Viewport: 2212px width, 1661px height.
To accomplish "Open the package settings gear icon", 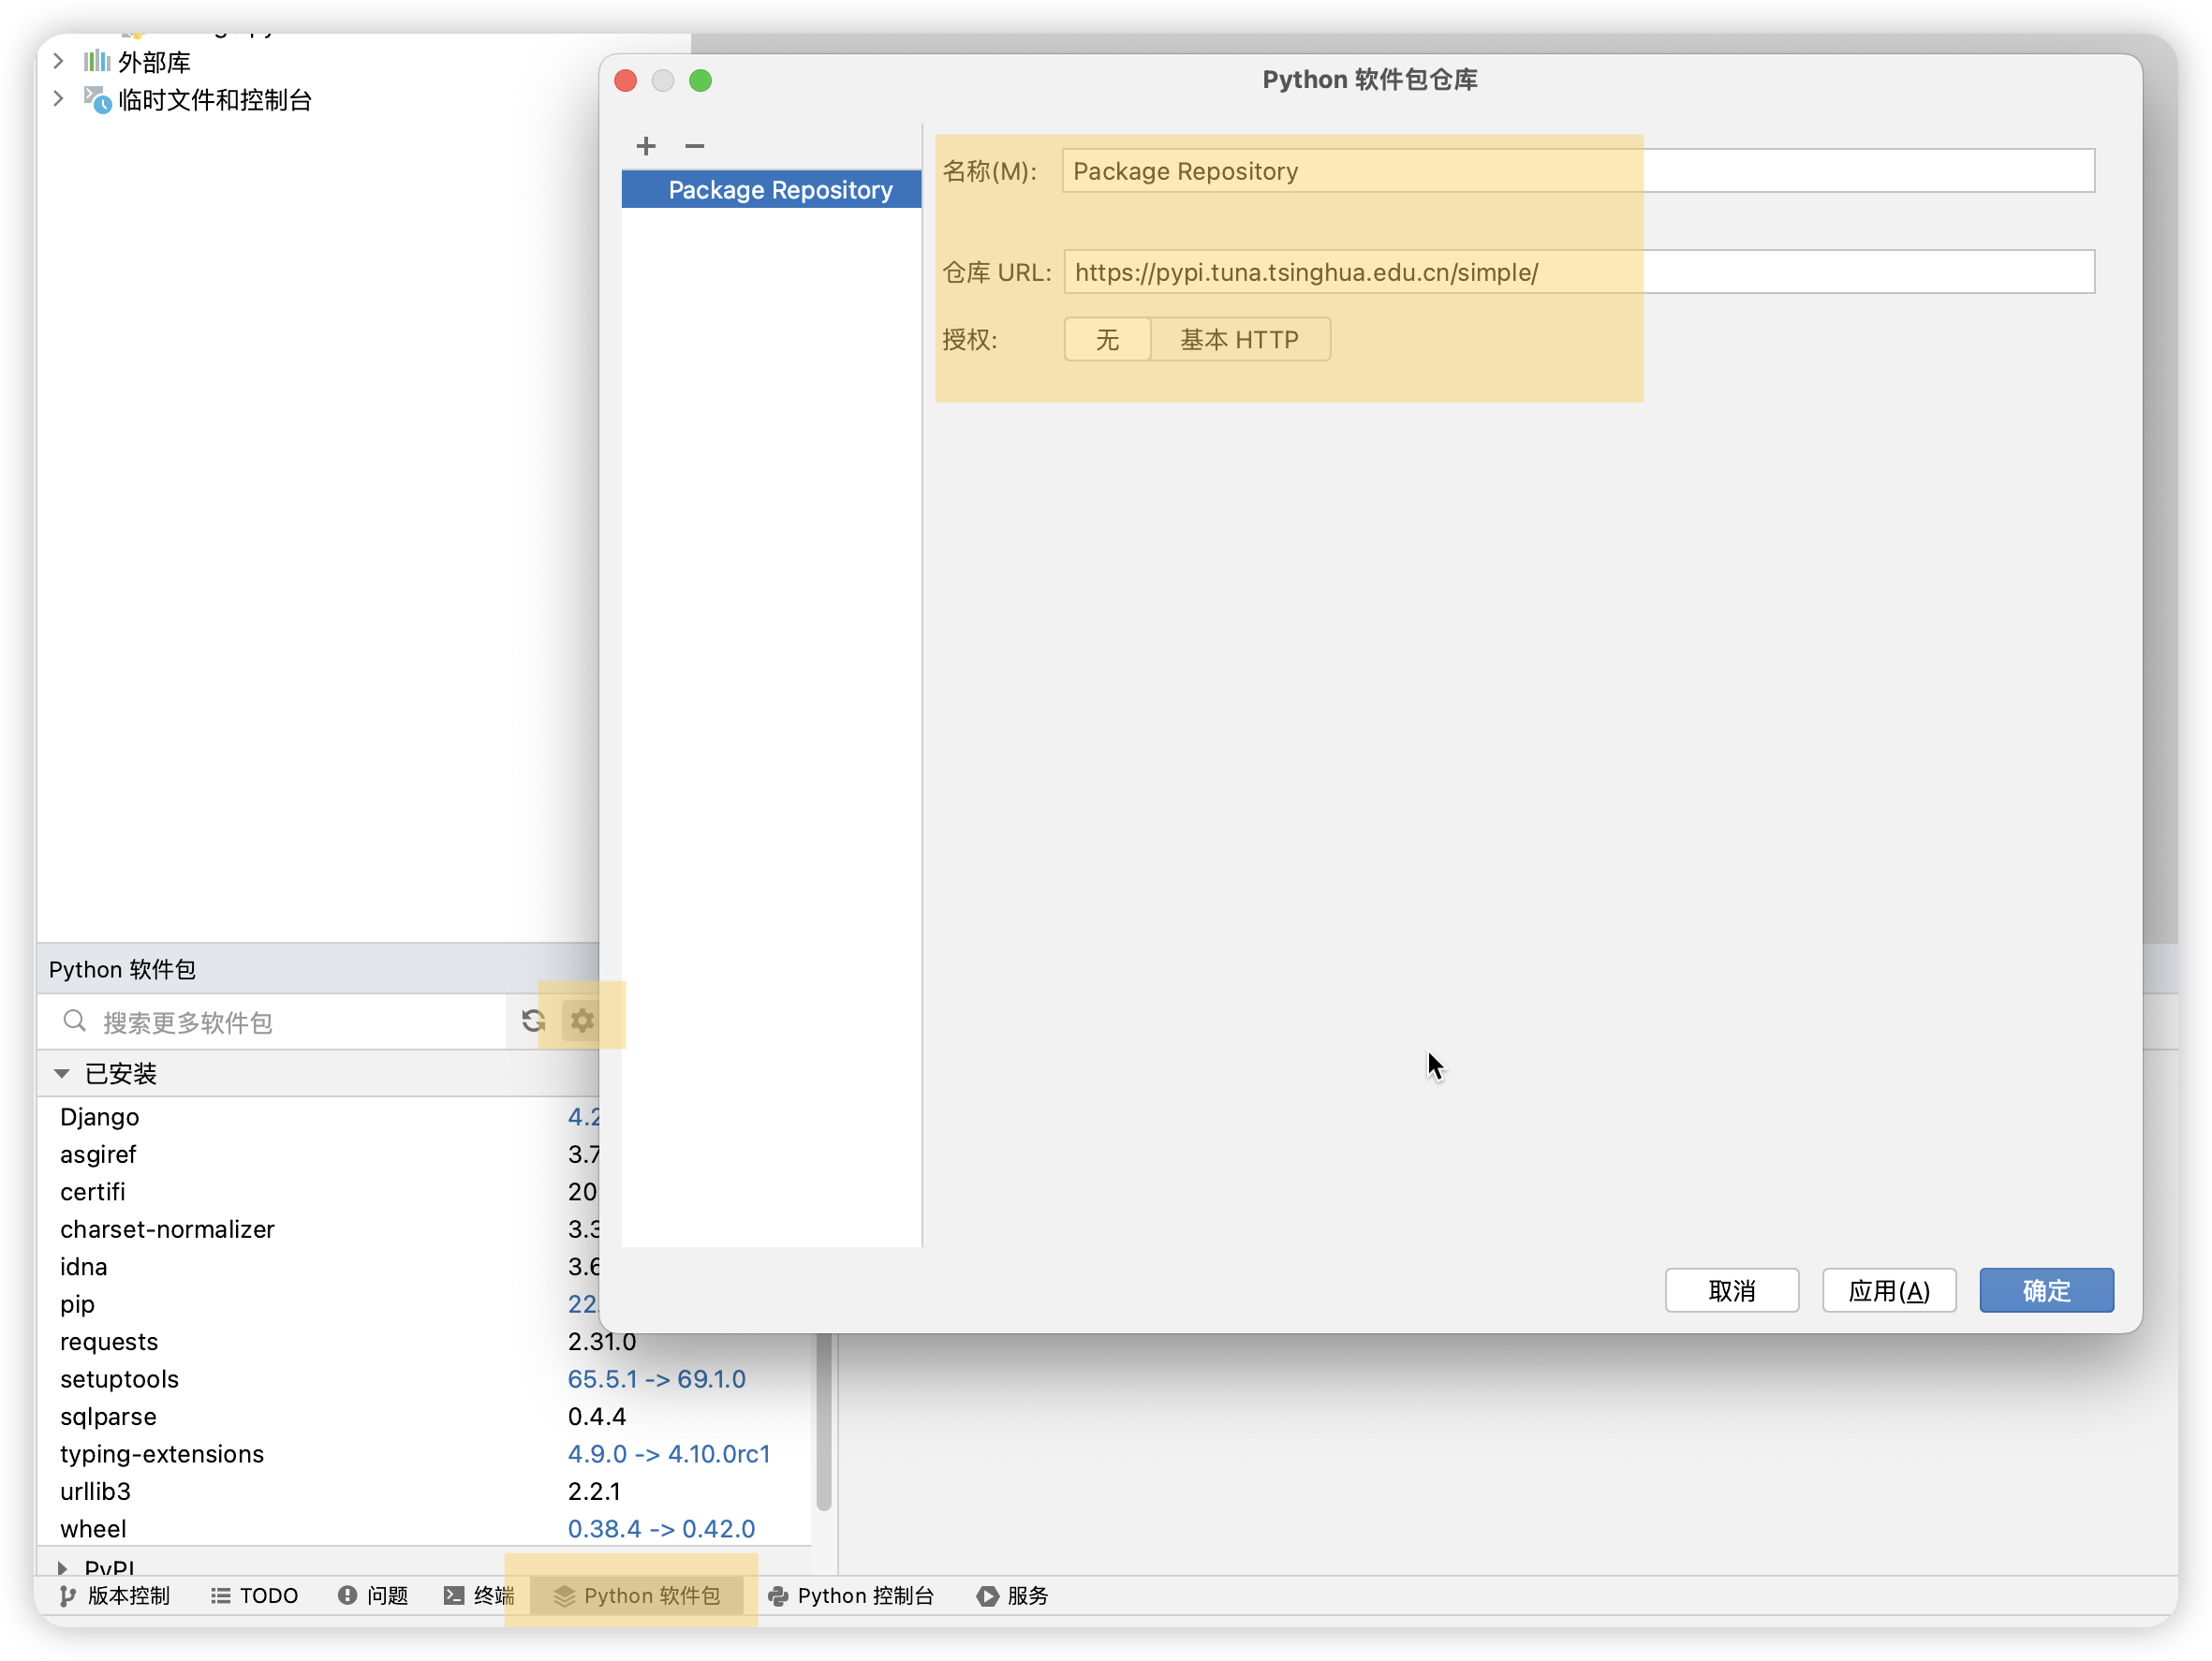I will pyautogui.click(x=582, y=1020).
